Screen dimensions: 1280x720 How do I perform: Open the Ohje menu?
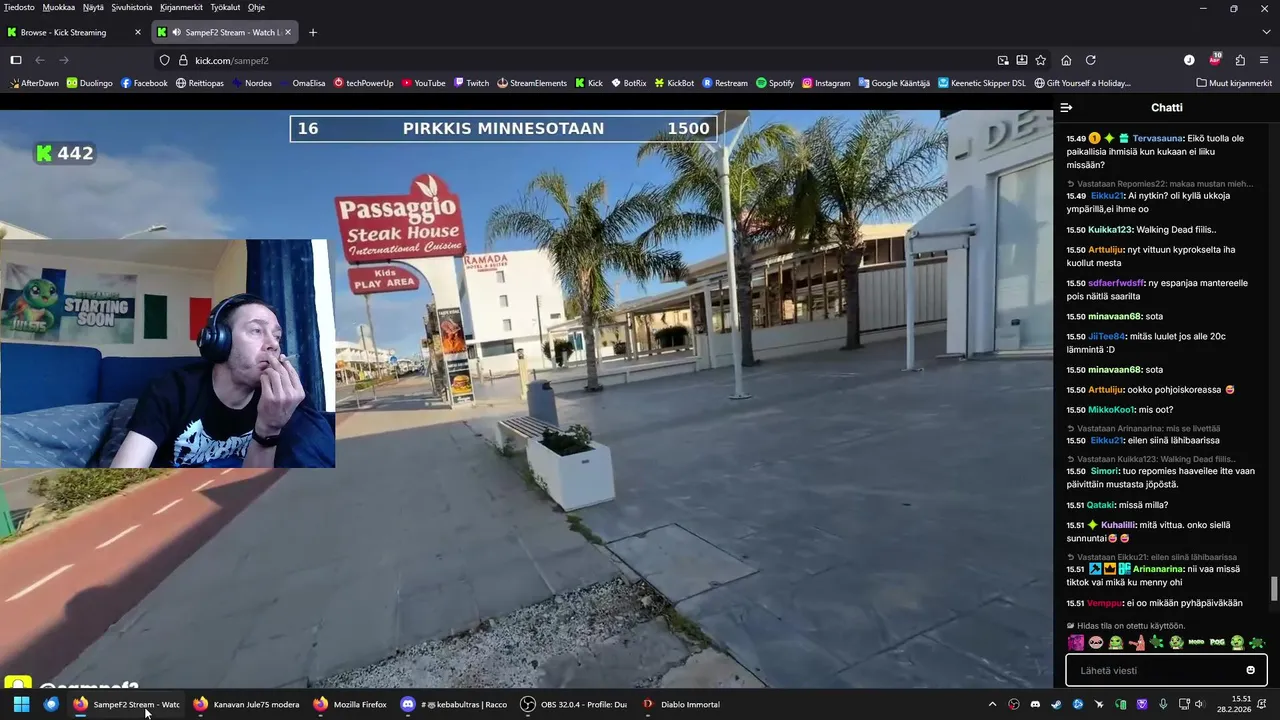click(256, 7)
